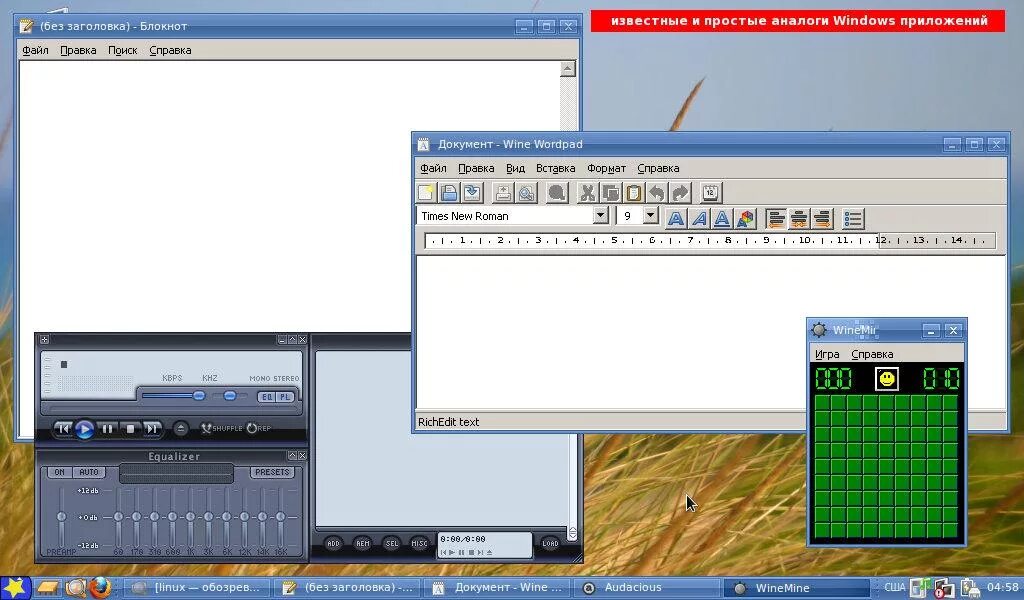The height and width of the screenshot is (600, 1024).
Task: Click Pause in the Audacious player
Action: click(108, 429)
